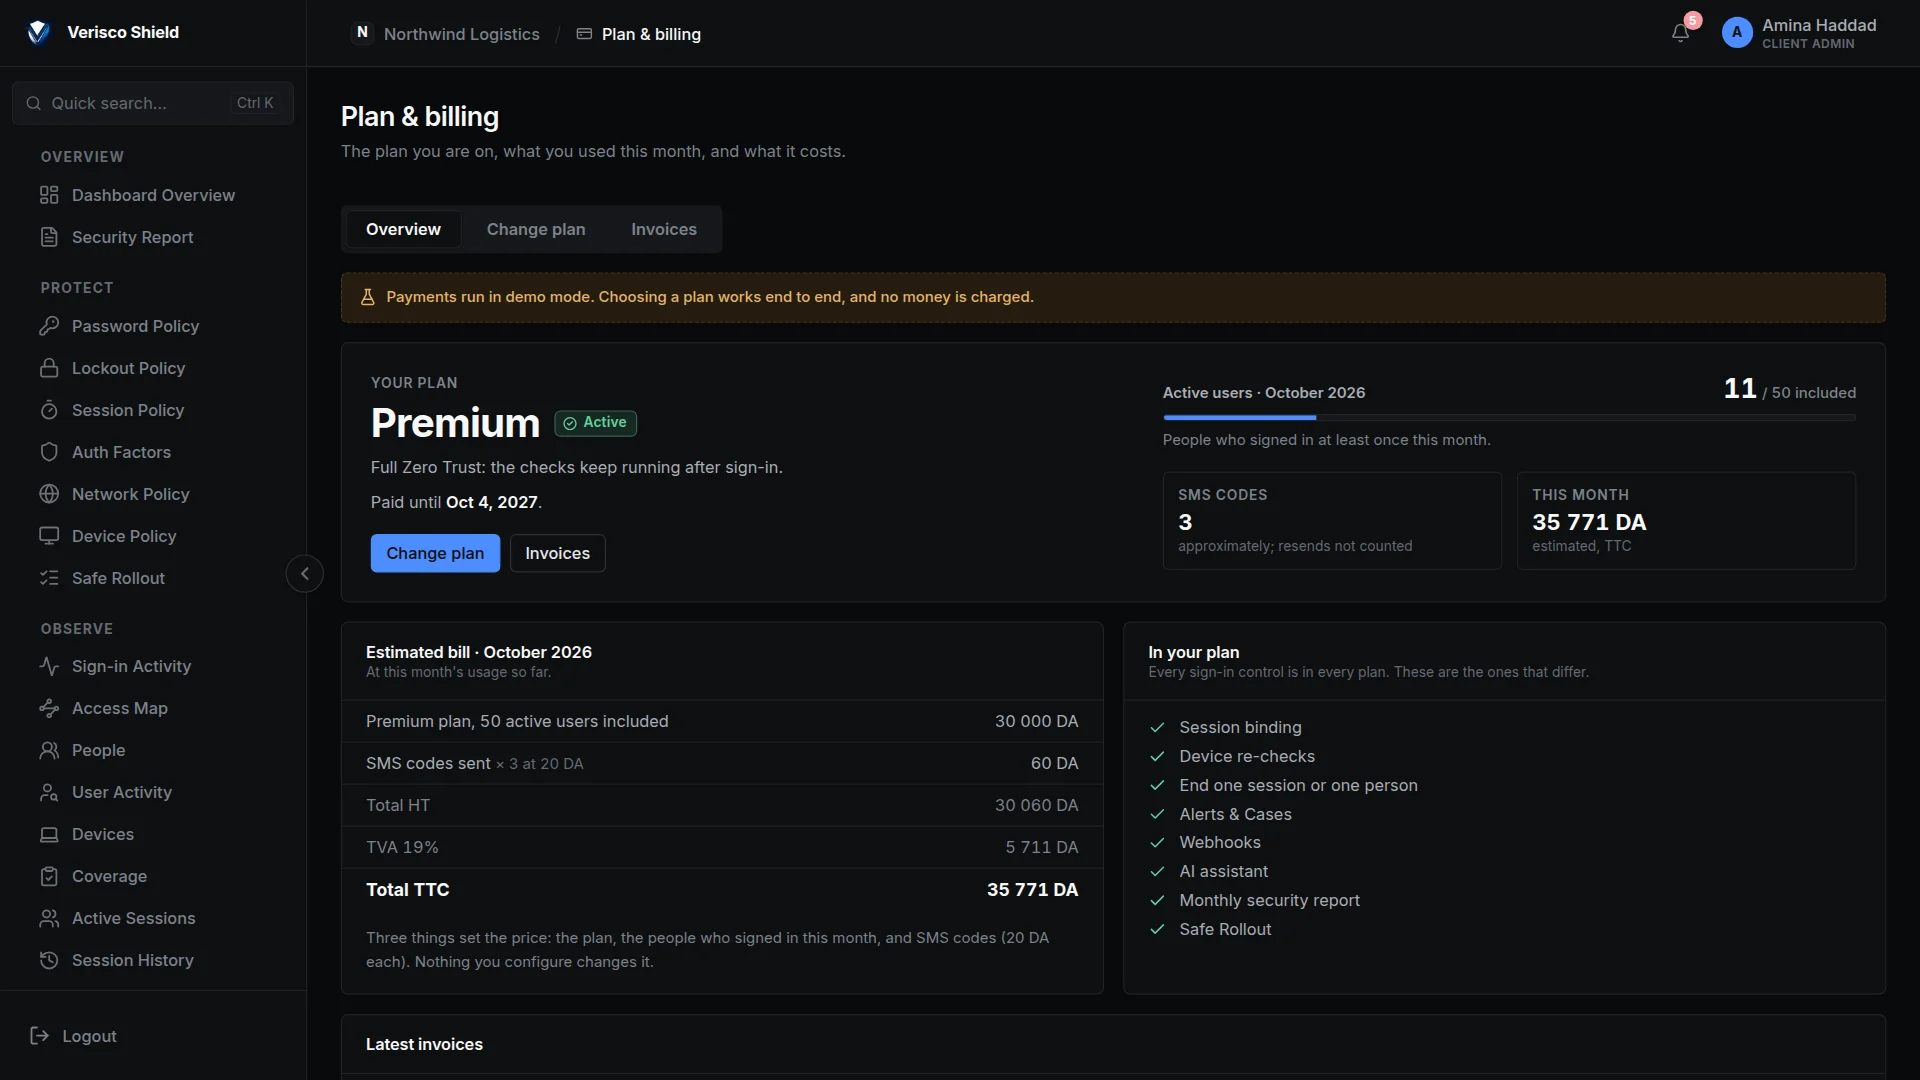Open the Invoices tab
The height and width of the screenshot is (1080, 1920).
pos(664,229)
